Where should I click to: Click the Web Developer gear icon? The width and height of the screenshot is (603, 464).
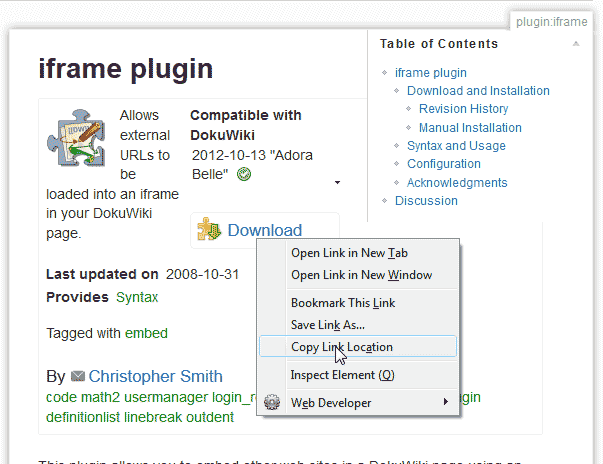pyautogui.click(x=272, y=402)
